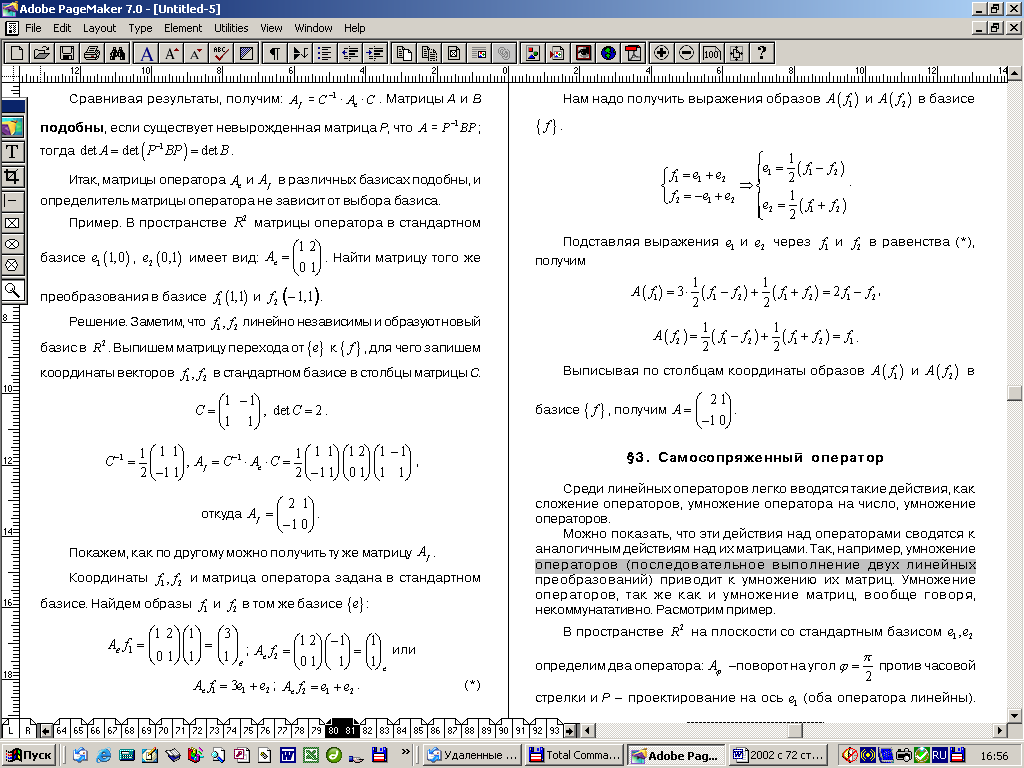Screen dimensions: 1024x768
Task: Click the New document toolbar icon
Action: click(16, 53)
